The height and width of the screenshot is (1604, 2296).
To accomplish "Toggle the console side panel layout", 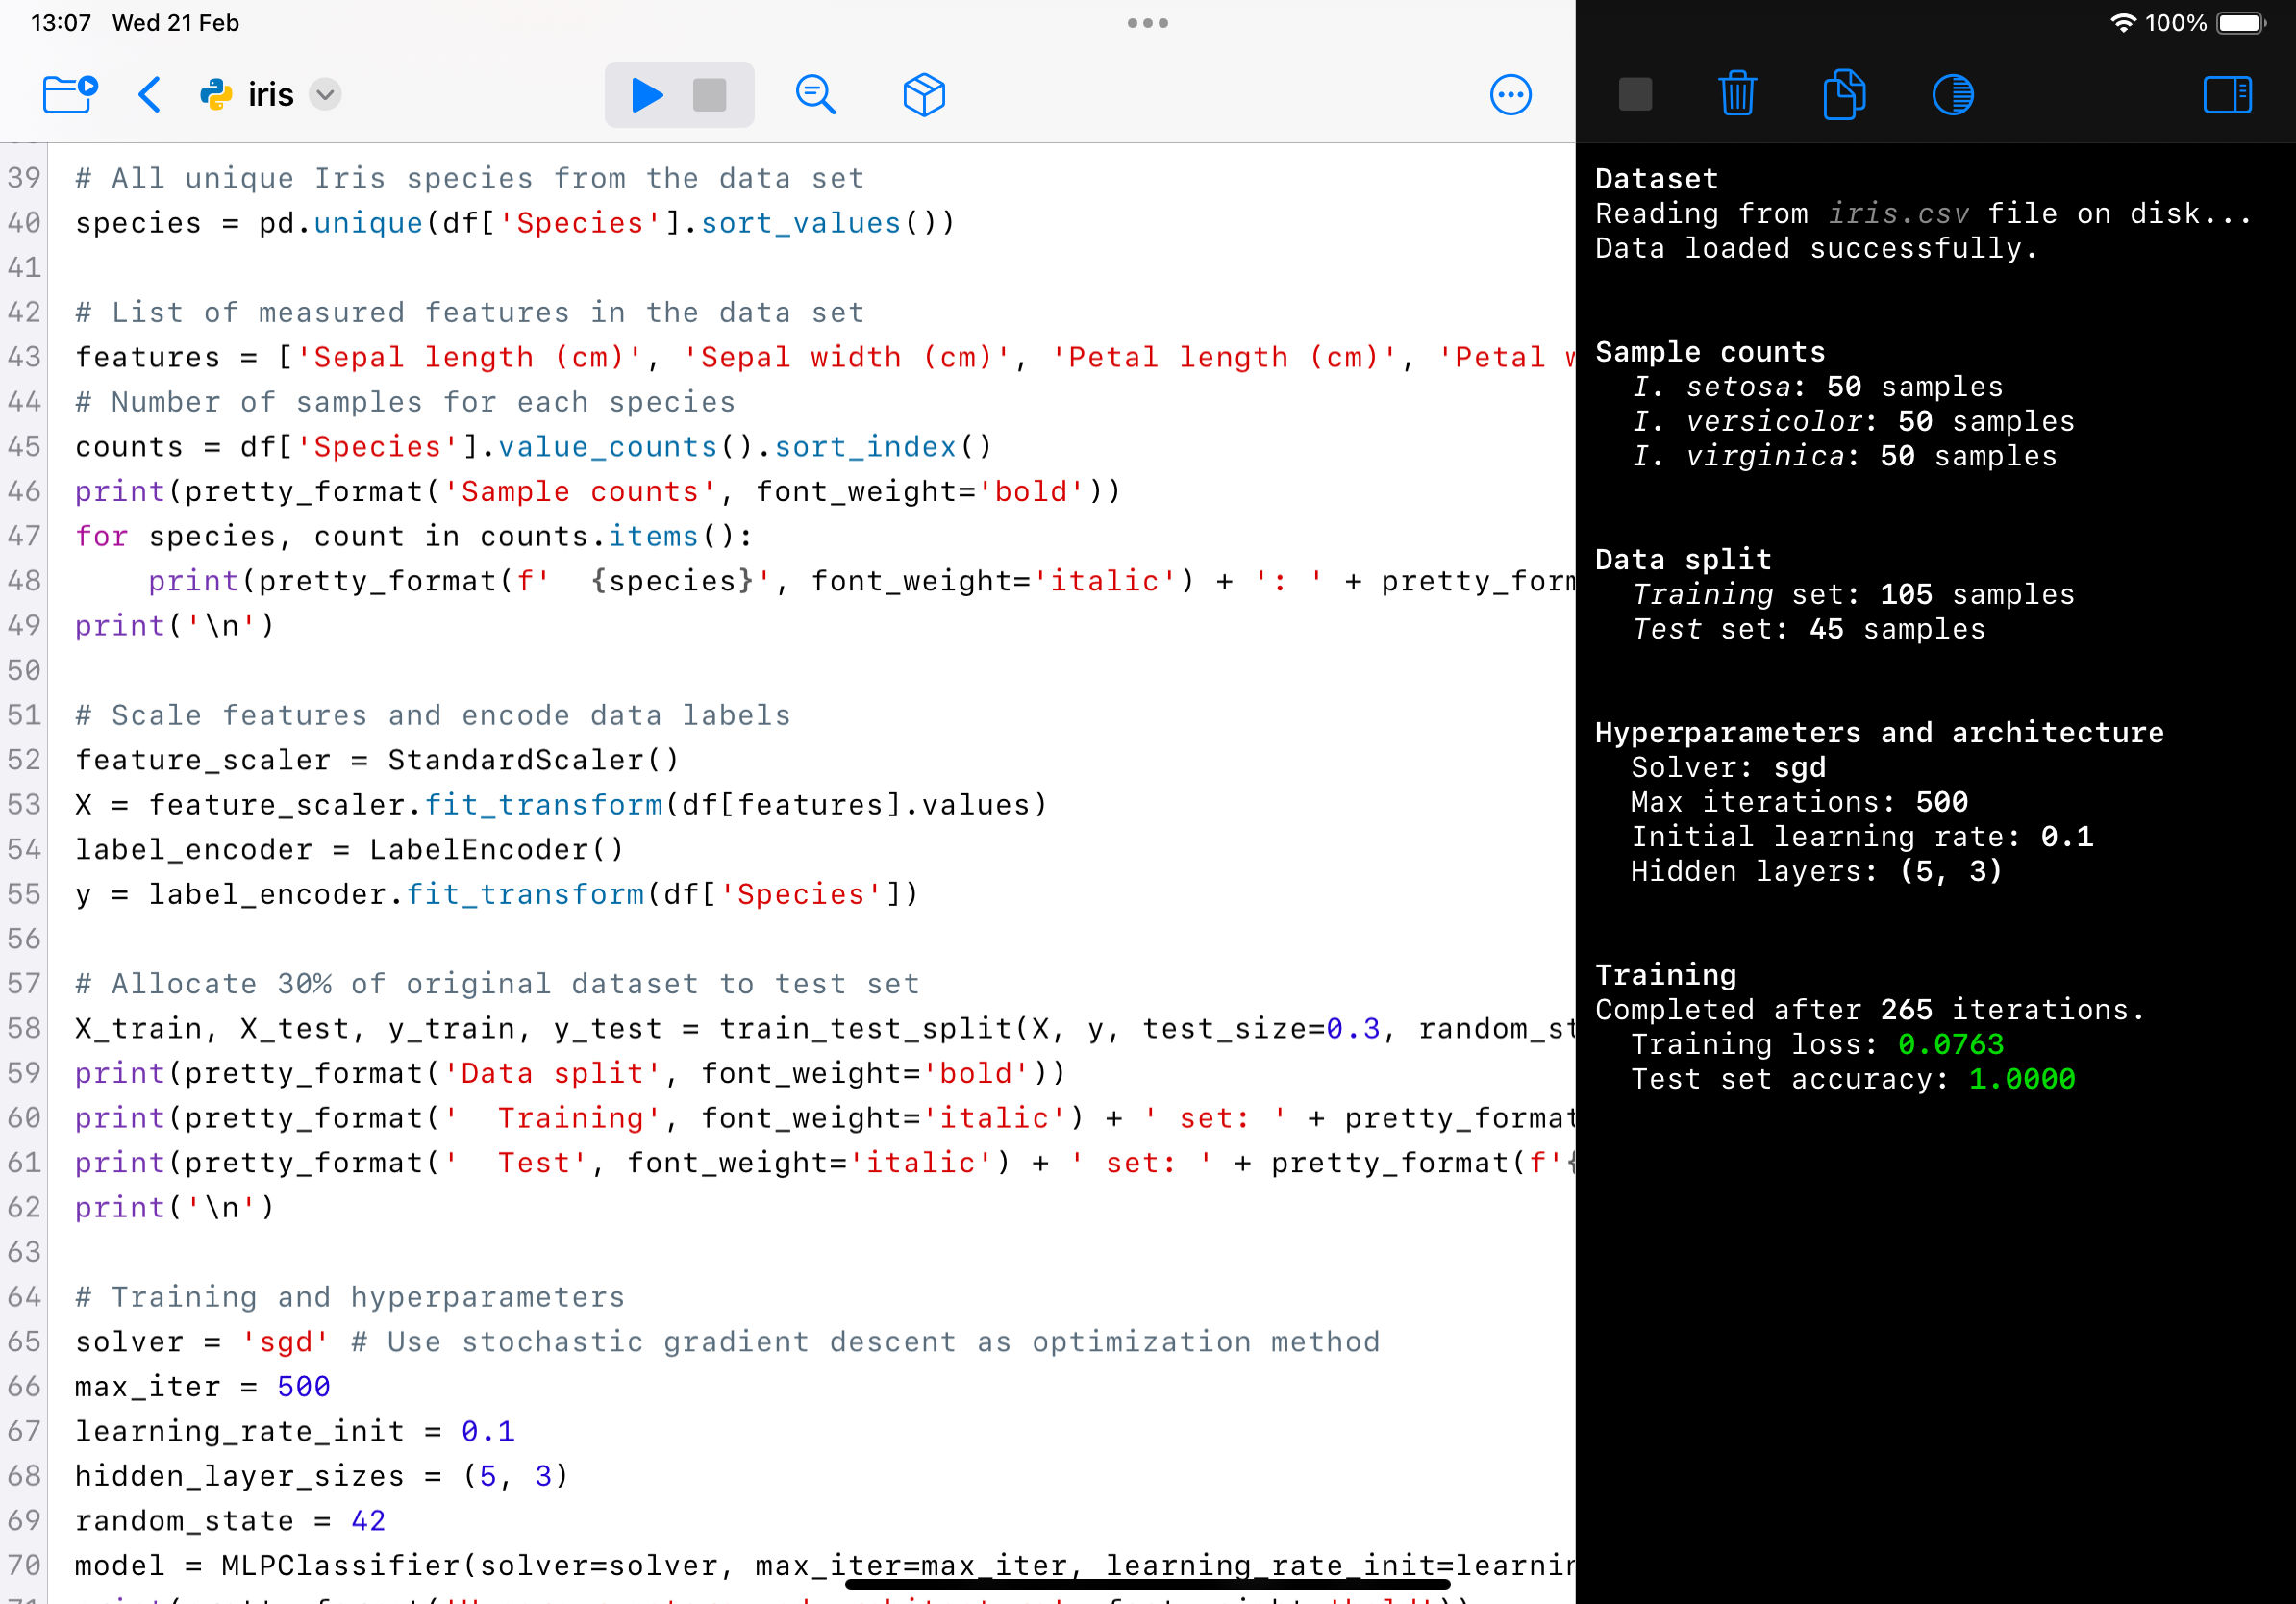I will [x=2227, y=95].
